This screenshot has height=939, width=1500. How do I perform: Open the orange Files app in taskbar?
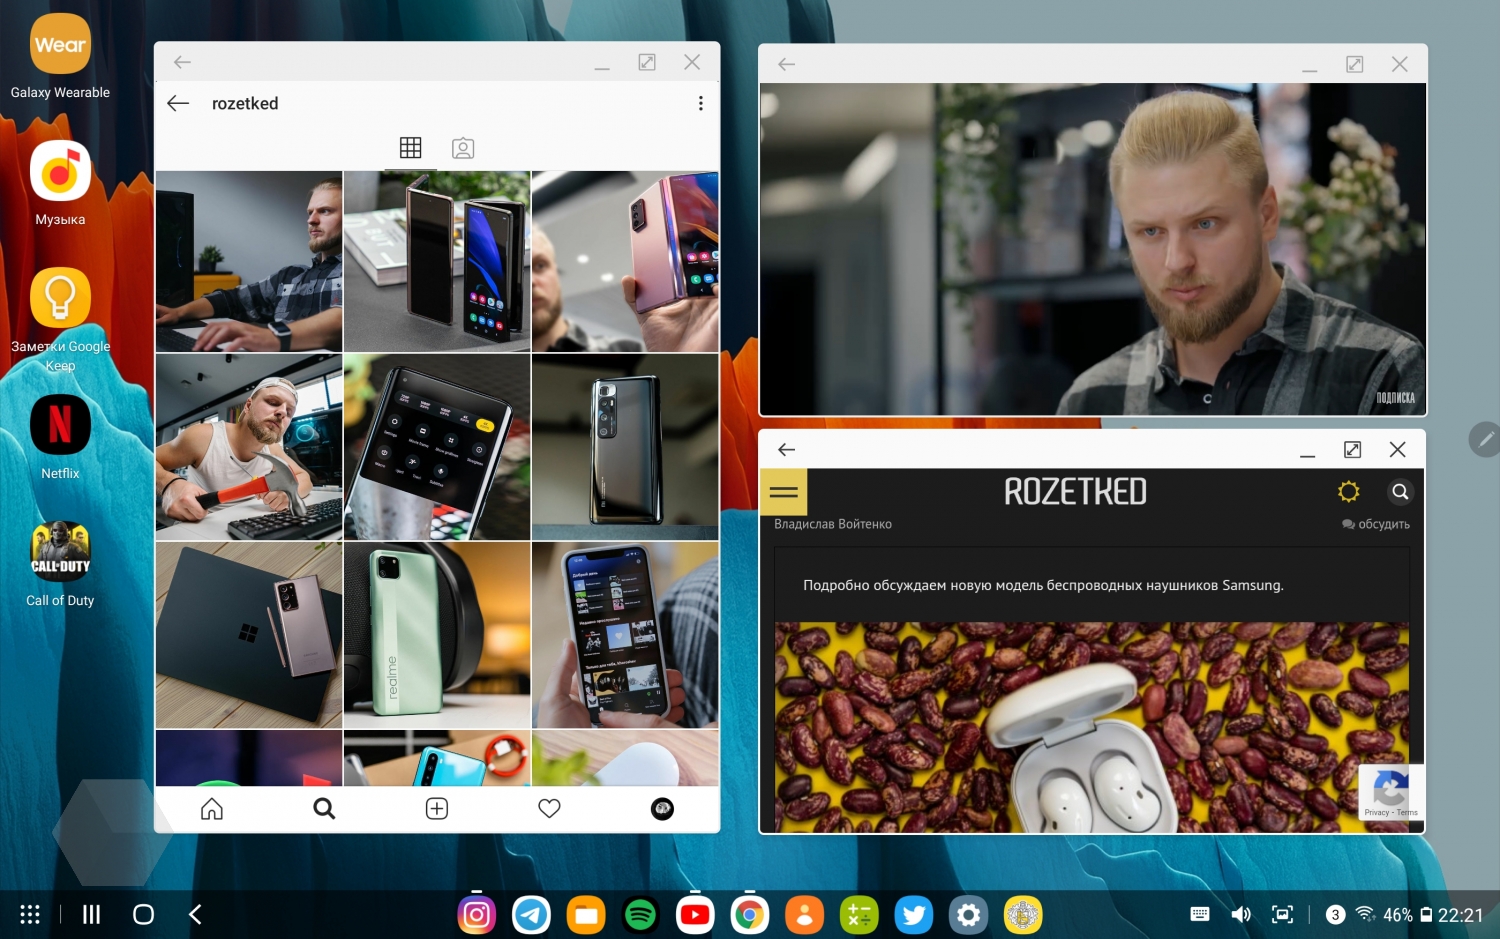(x=586, y=915)
